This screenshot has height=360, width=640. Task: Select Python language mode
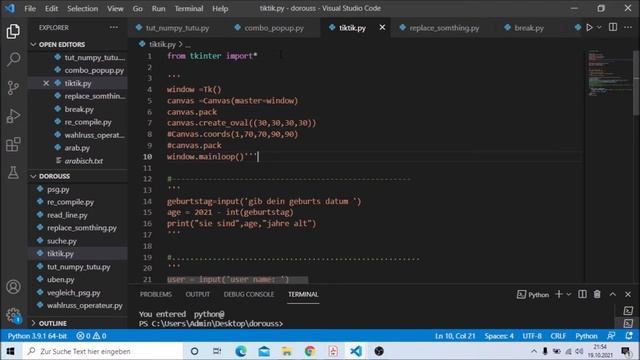click(586, 336)
